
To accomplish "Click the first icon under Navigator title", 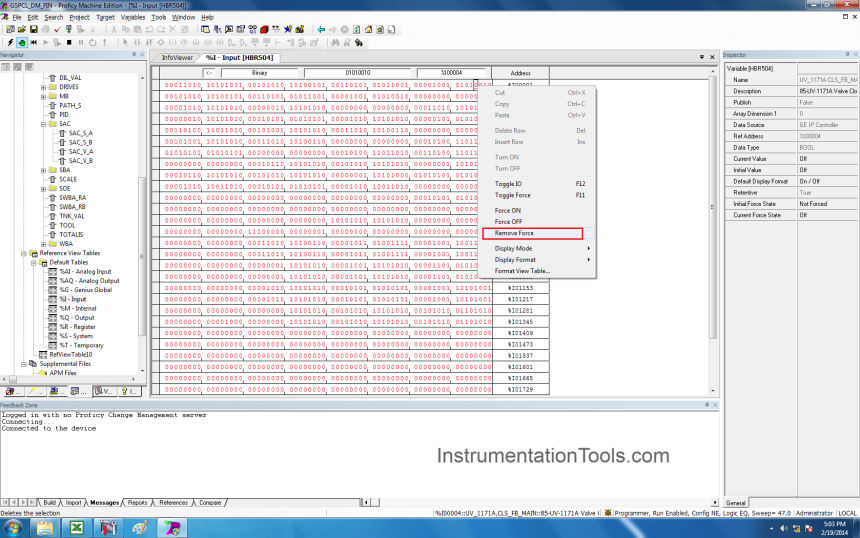I will pyautogui.click(x=5, y=67).
